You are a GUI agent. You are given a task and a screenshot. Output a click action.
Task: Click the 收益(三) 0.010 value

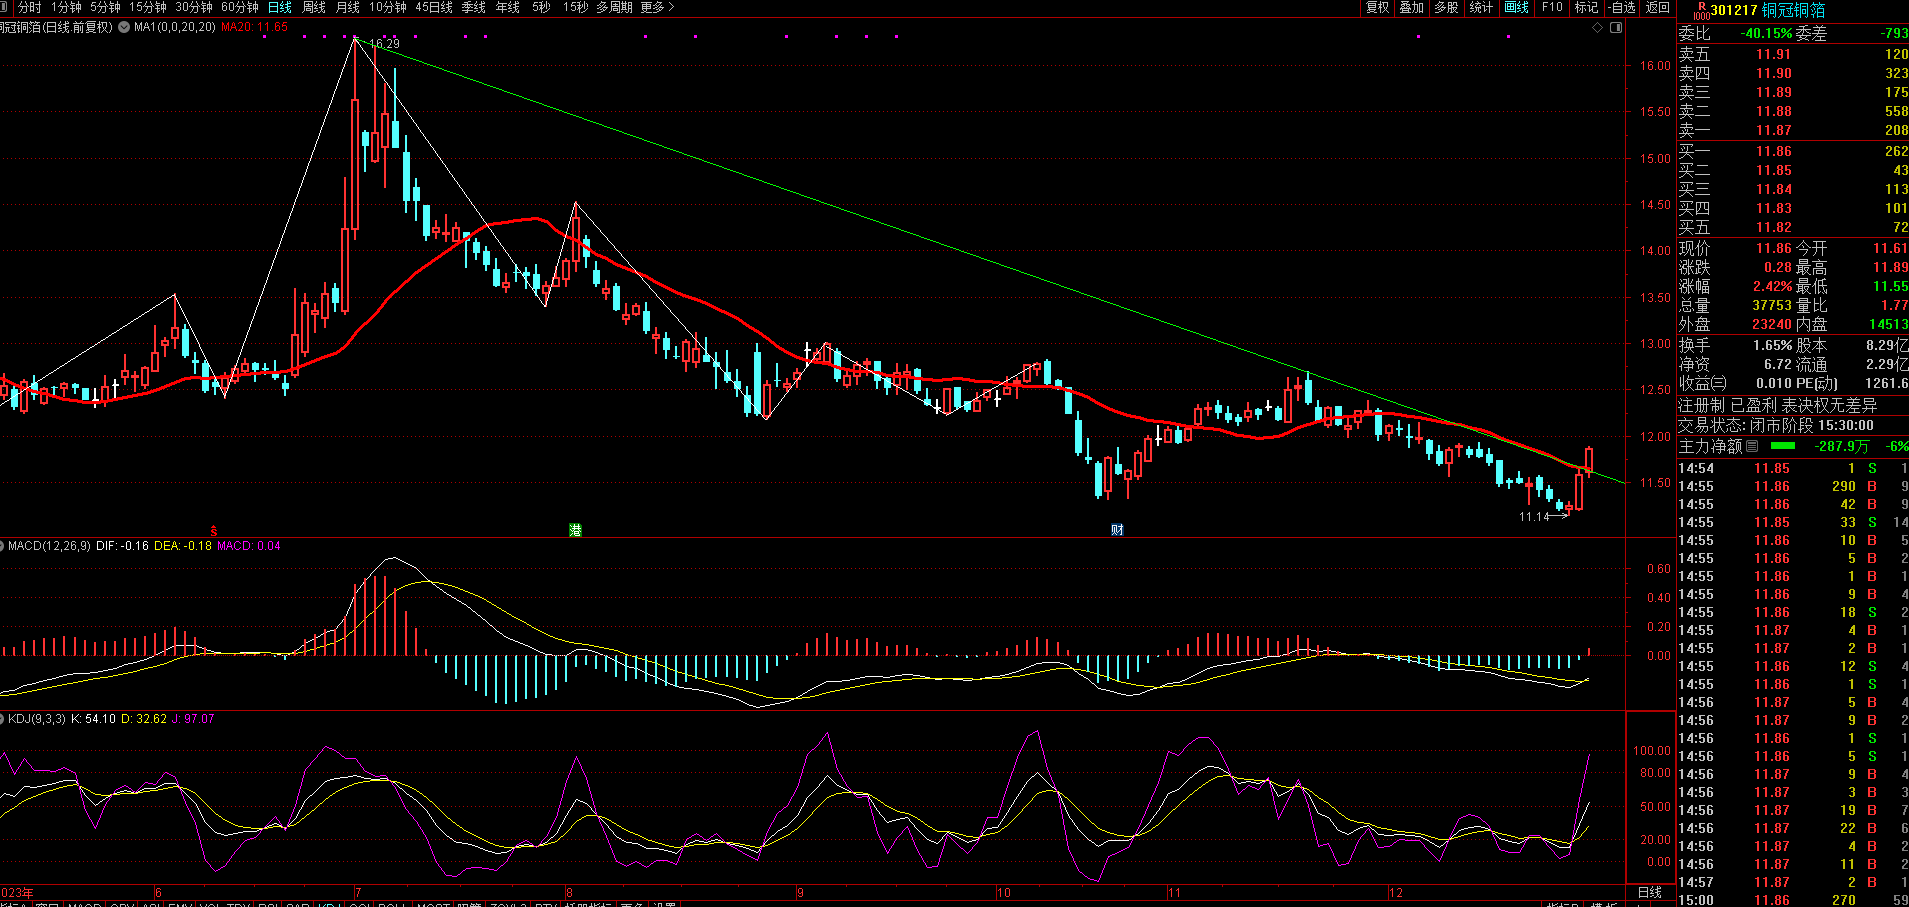[x=1774, y=383]
